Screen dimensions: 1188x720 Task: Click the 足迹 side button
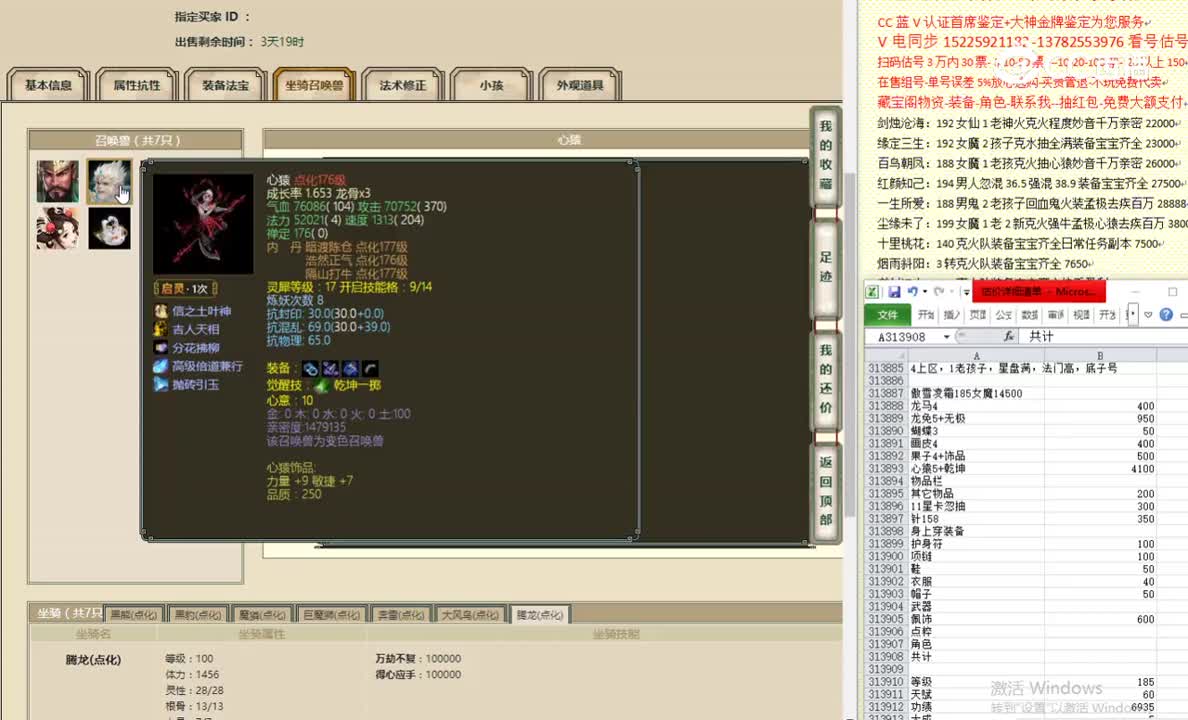click(x=826, y=268)
